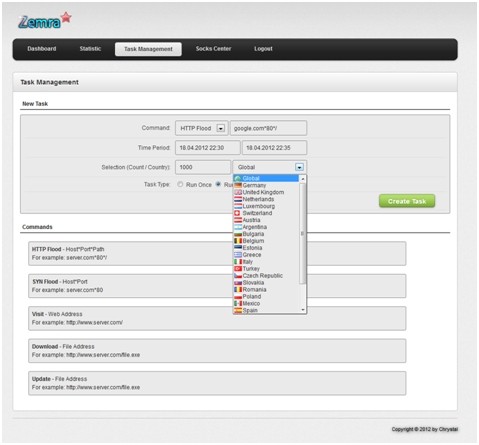Click the Zemra logo with red star

[45, 21]
